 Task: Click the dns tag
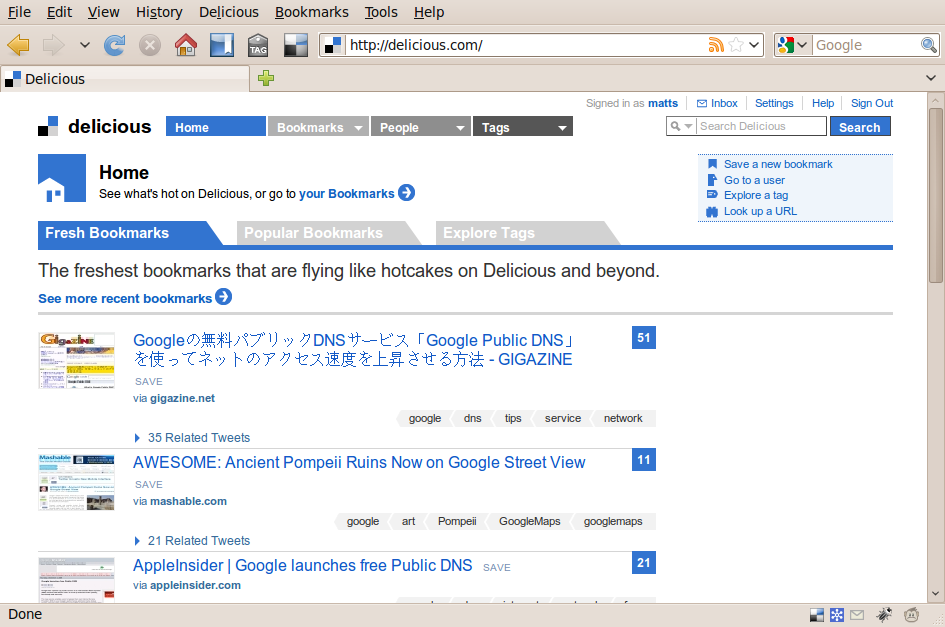[472, 418]
